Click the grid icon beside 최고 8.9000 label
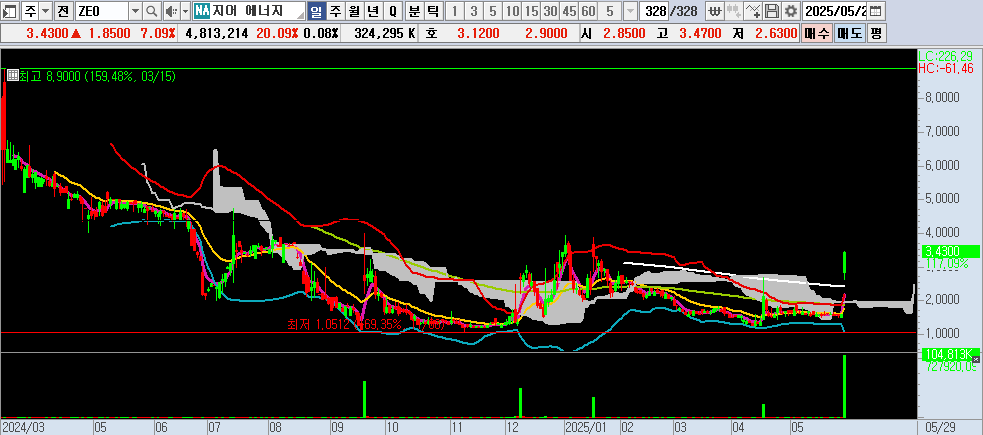The height and width of the screenshot is (435, 983). tap(12, 76)
